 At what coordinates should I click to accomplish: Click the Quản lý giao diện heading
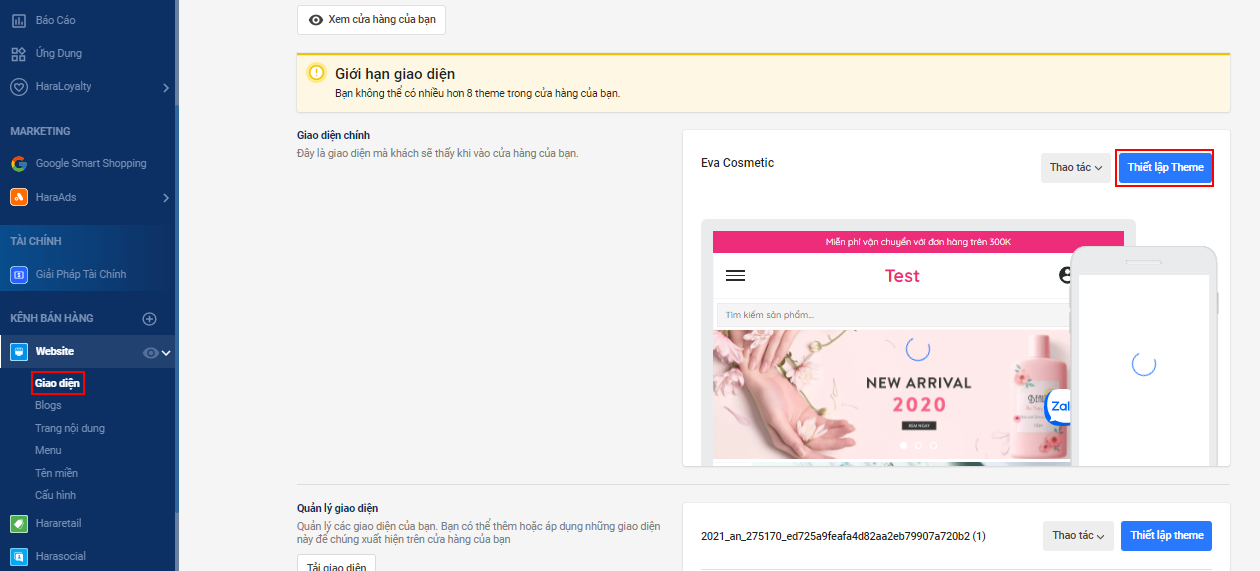(x=337, y=508)
